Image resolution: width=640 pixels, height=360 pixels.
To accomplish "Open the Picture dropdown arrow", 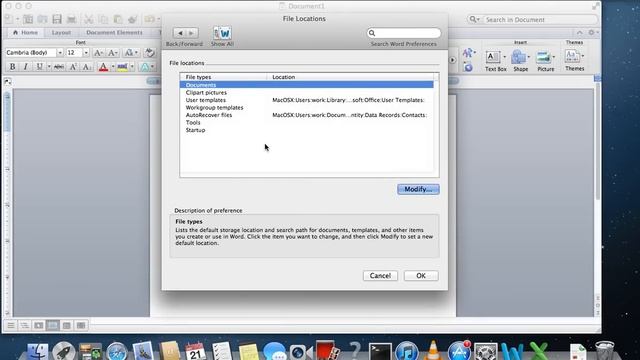I will (x=554, y=57).
